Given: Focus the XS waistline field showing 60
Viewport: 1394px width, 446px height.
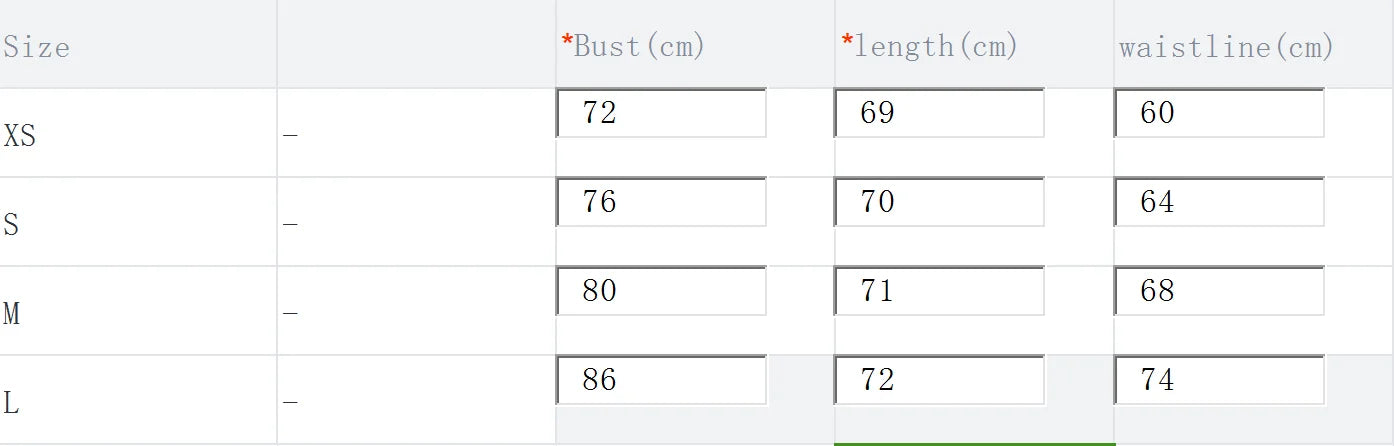Looking at the screenshot, I should tap(1219, 113).
